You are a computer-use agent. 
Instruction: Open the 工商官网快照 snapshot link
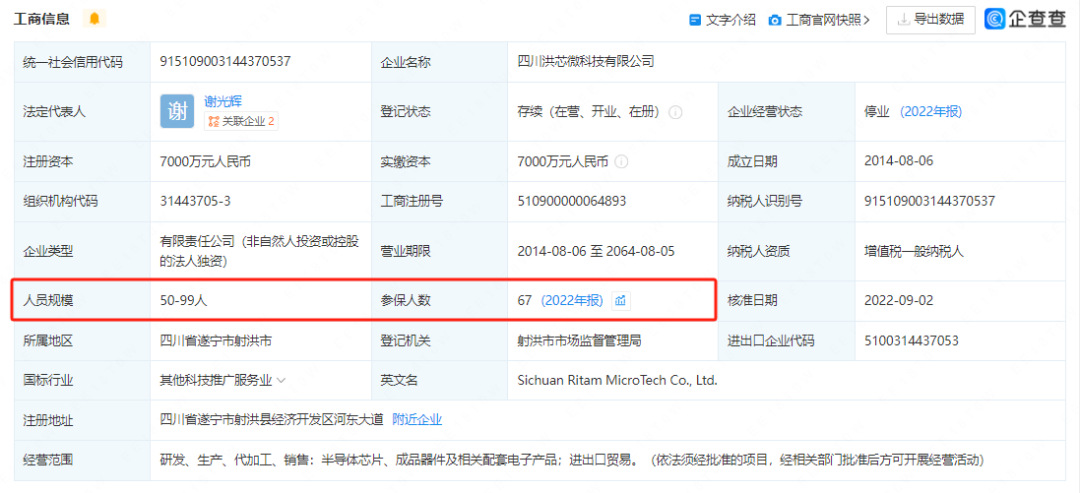[822, 19]
